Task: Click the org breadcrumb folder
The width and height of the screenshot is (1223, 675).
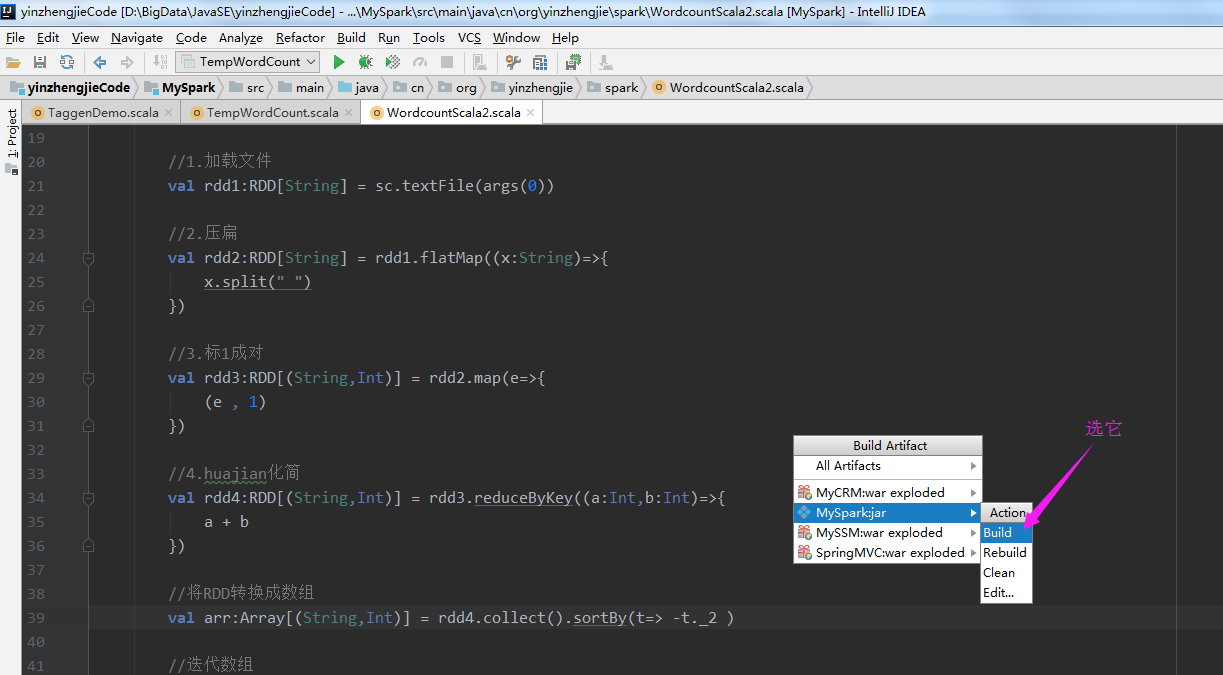Action: point(458,87)
